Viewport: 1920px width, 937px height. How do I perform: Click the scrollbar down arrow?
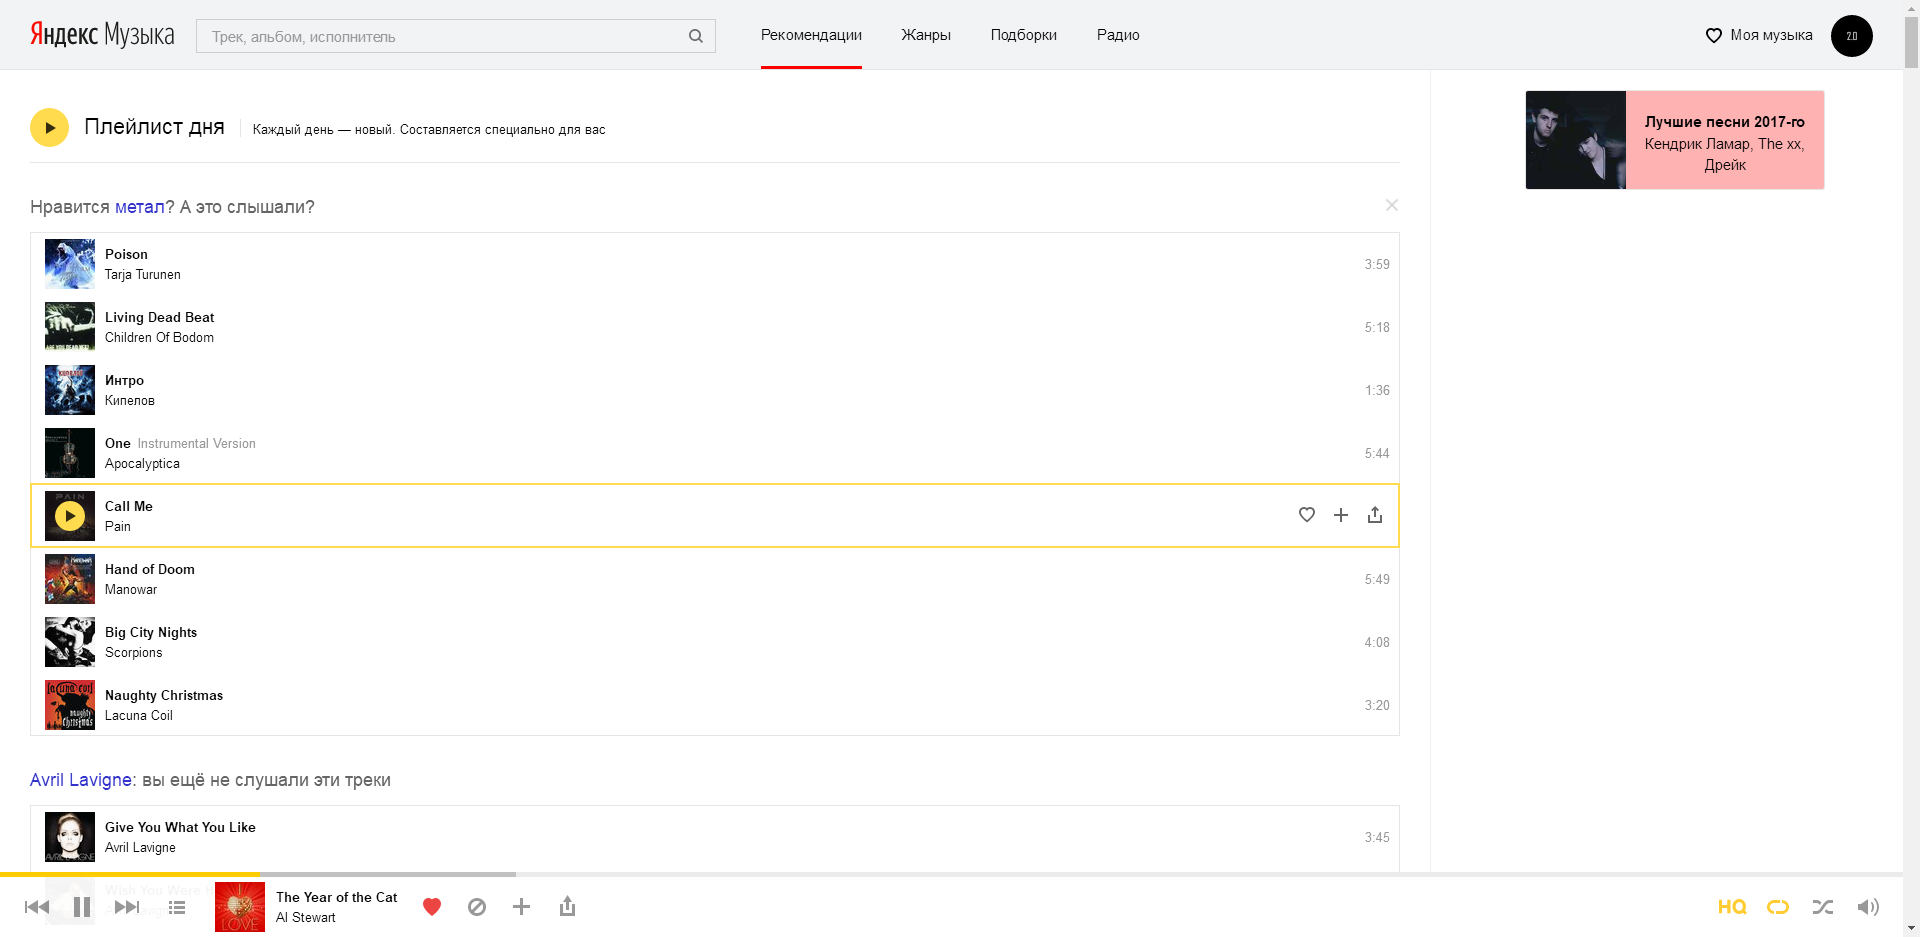pos(1911,928)
